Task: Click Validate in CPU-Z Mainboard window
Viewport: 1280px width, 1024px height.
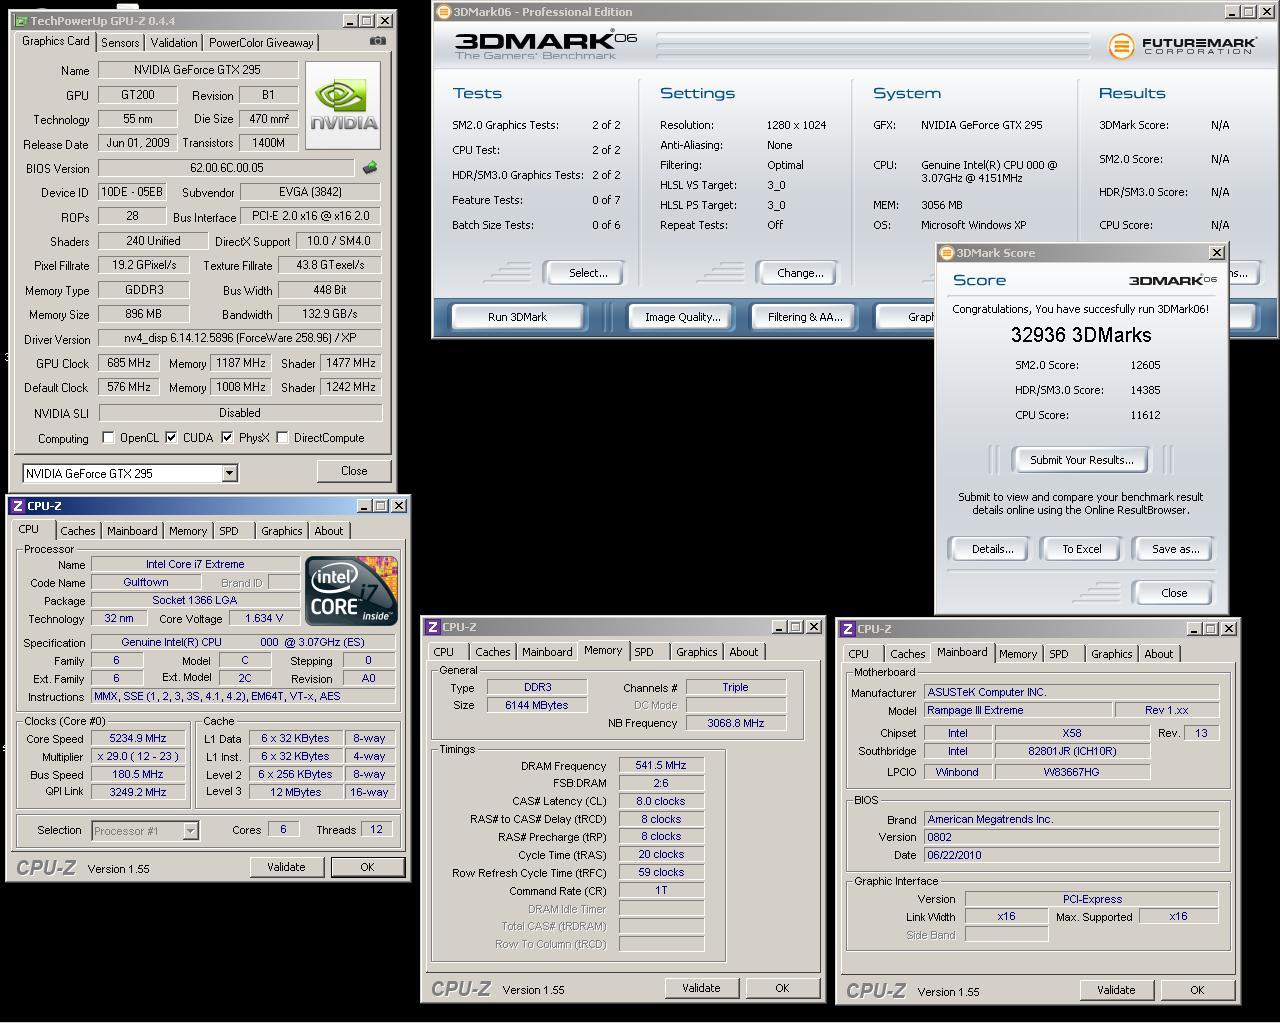Action: click(1116, 990)
